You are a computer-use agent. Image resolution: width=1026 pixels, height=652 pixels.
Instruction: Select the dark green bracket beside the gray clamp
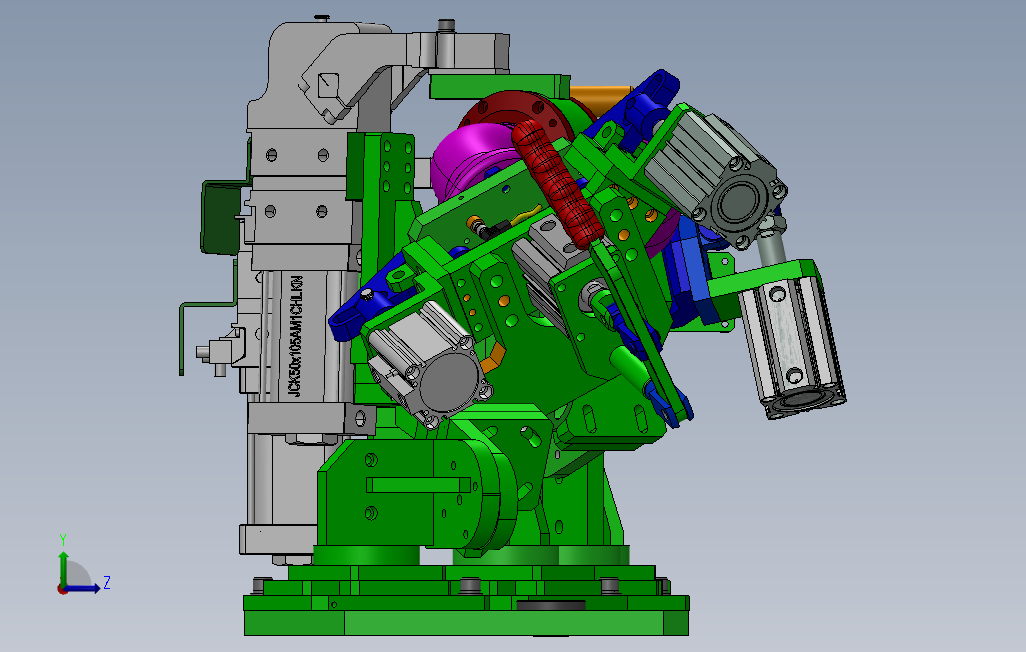tap(220, 217)
